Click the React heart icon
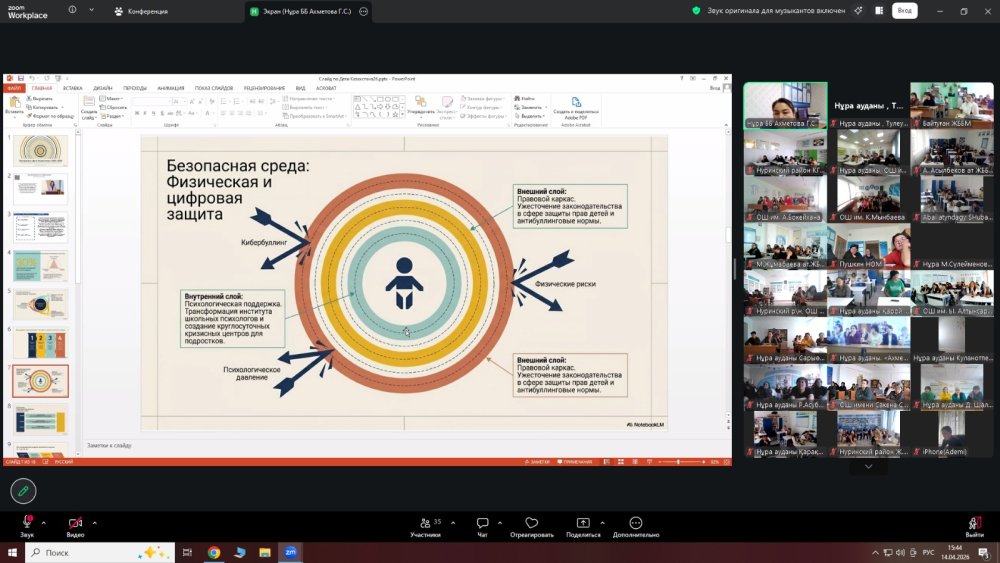Screen dimensions: 1000x563 click(x=531, y=523)
